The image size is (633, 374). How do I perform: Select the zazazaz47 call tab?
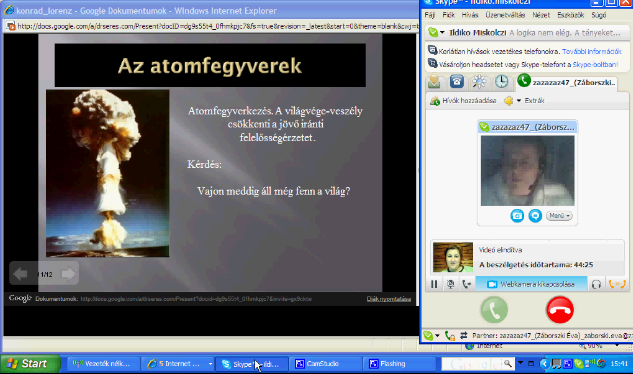(x=566, y=82)
